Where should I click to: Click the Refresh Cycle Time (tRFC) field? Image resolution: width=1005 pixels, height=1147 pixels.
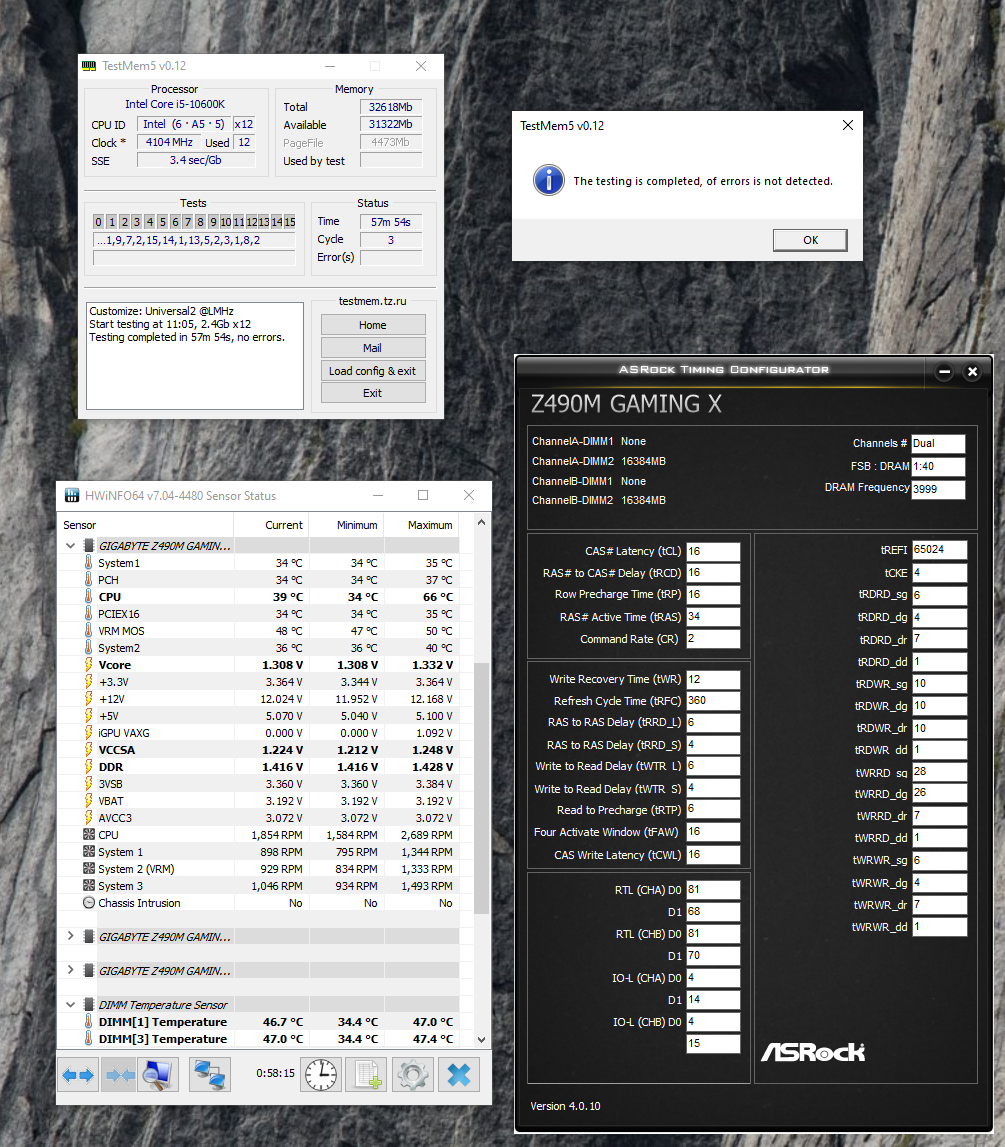(x=713, y=701)
